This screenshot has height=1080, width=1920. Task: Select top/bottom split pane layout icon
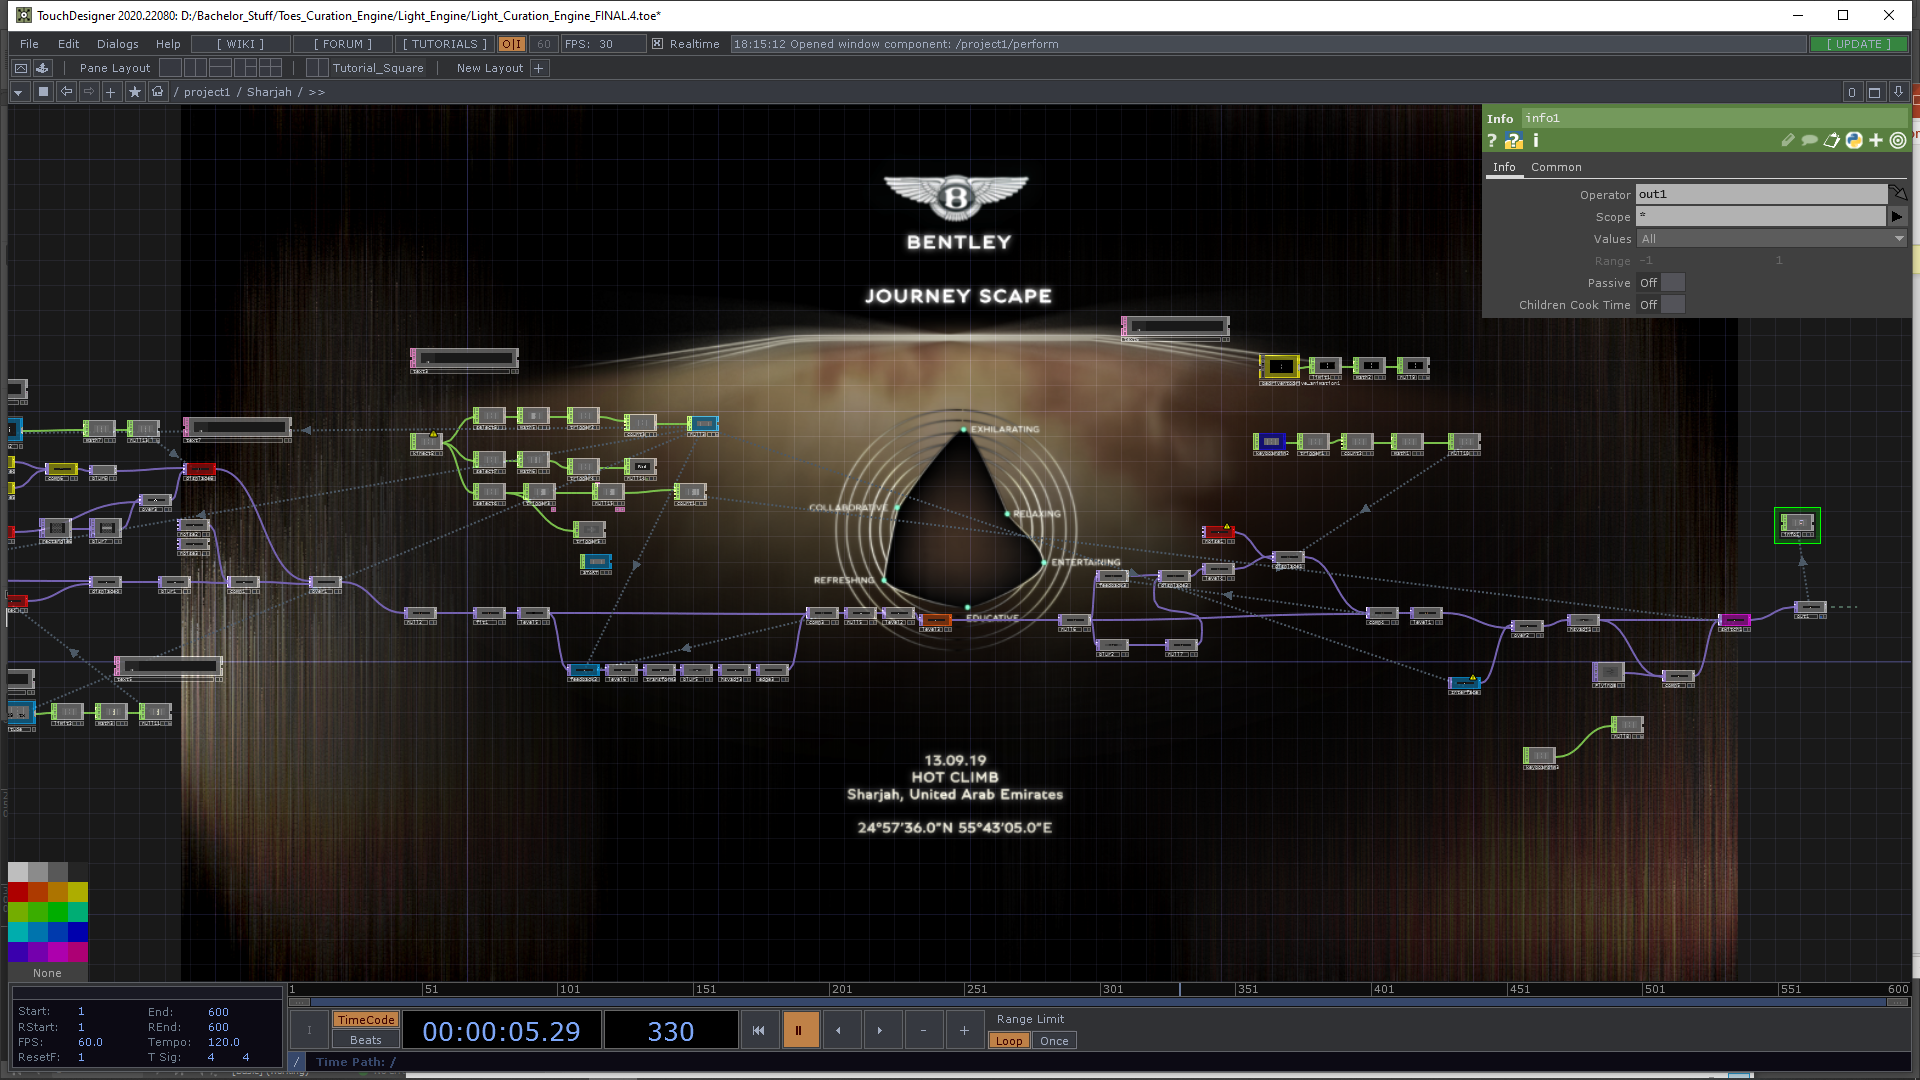pos(221,68)
